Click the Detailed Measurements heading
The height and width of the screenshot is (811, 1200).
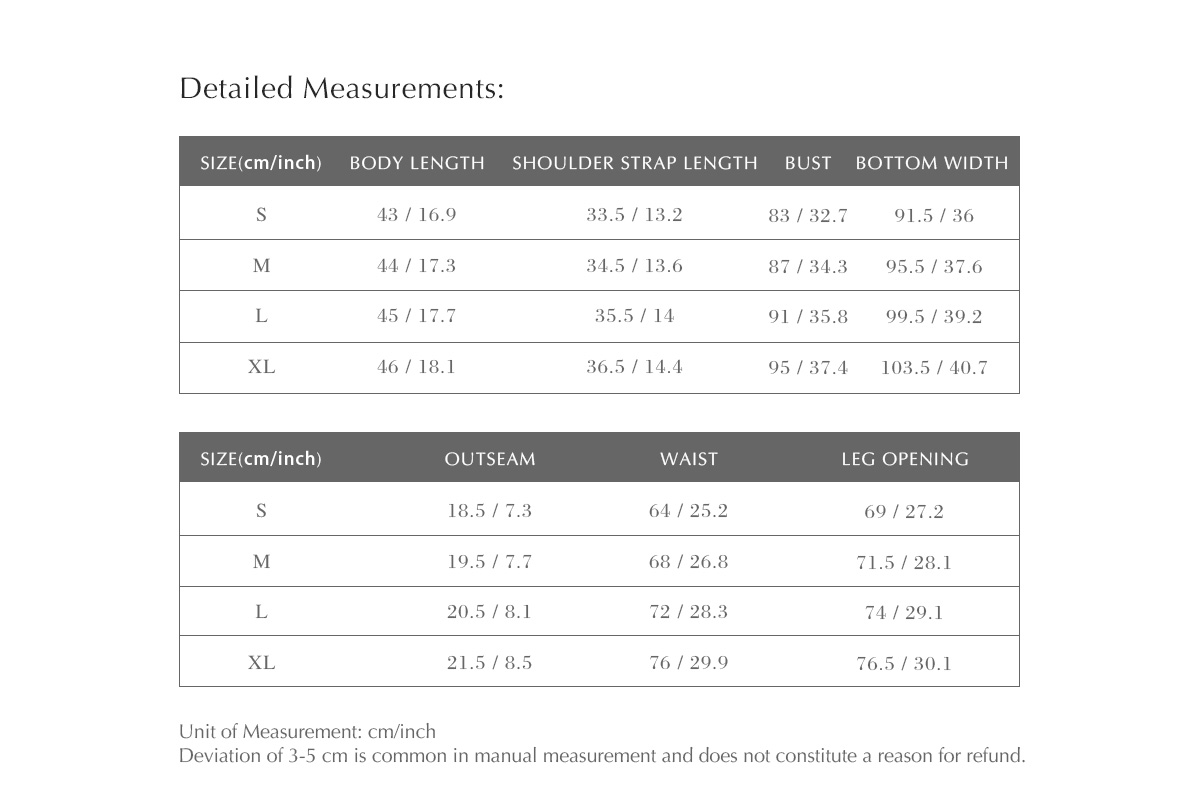(x=341, y=89)
